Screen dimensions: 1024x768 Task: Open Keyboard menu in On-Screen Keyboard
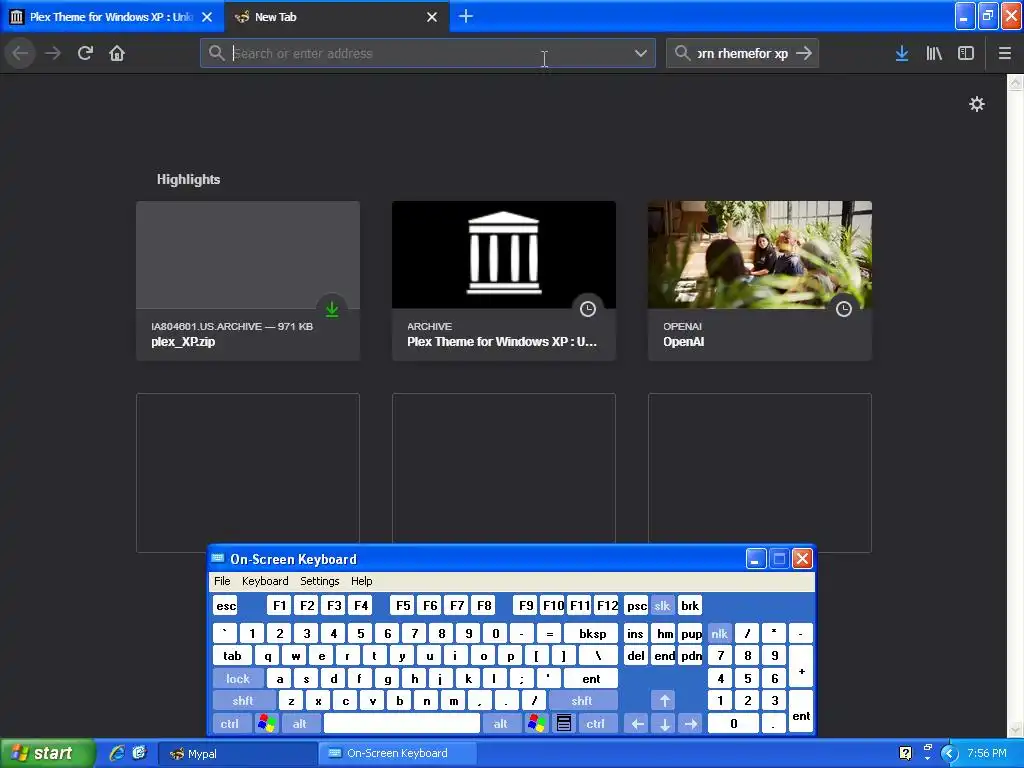[264, 581]
